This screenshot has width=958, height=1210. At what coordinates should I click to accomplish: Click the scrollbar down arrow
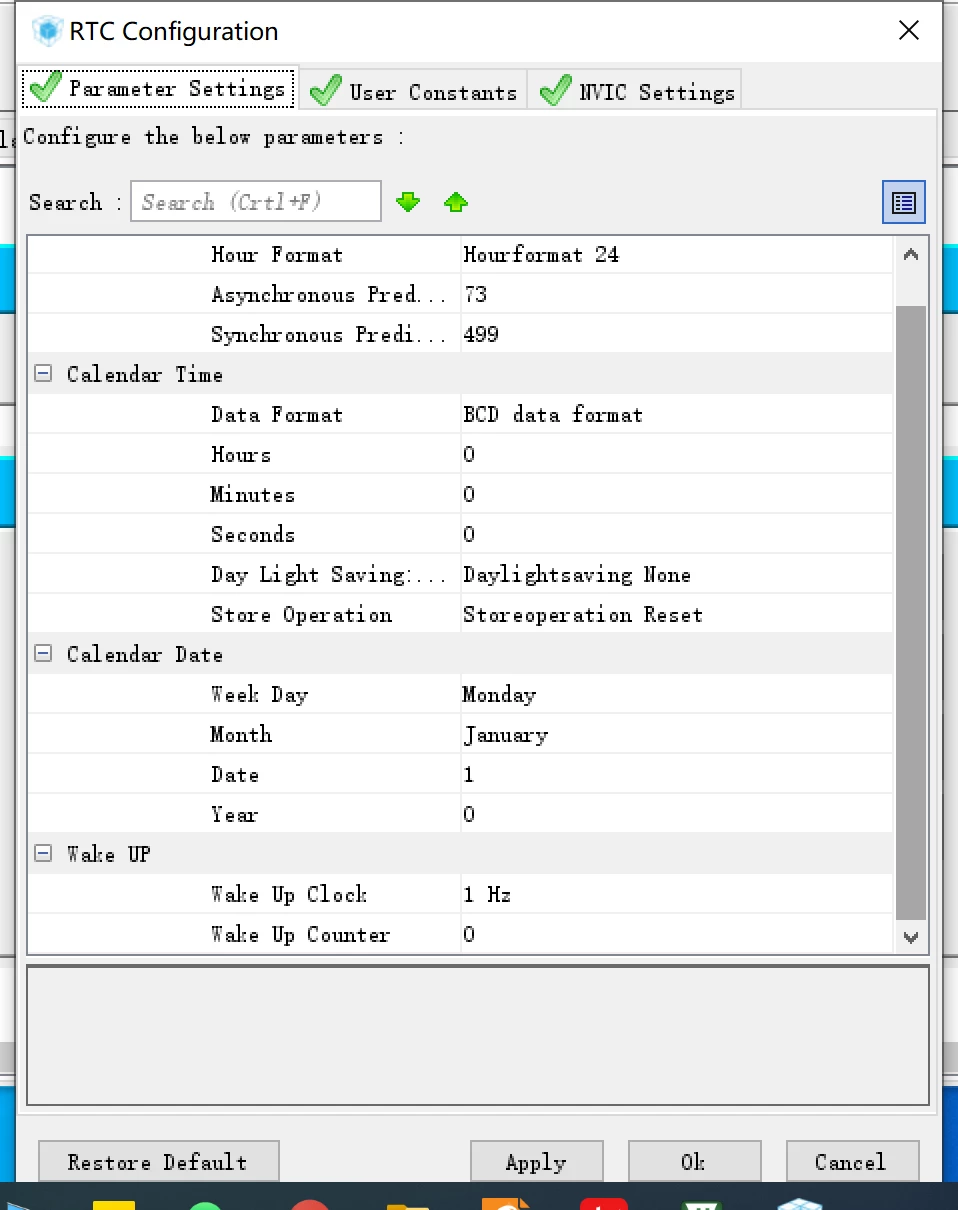tap(910, 937)
